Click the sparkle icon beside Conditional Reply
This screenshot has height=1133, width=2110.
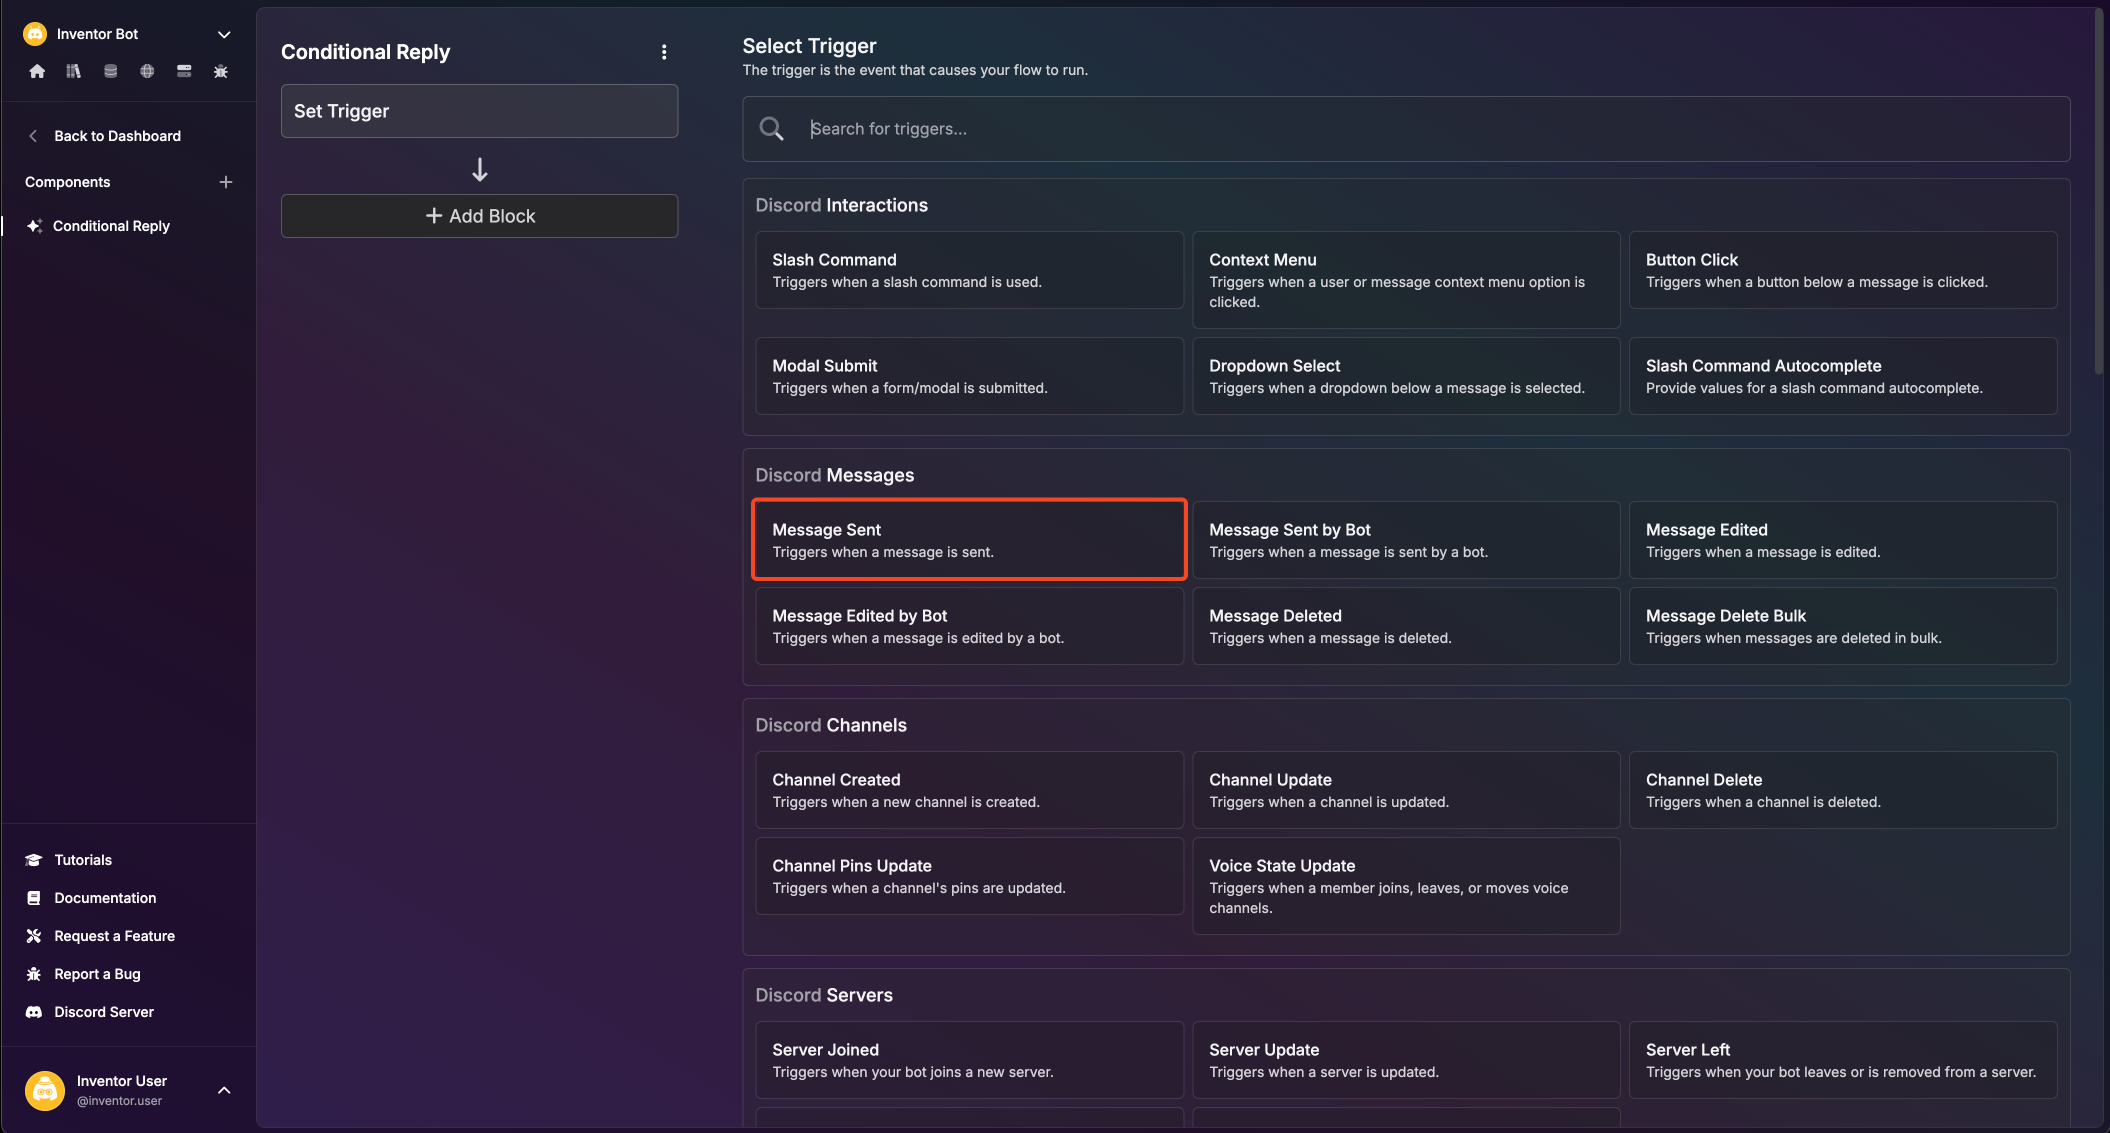pyautogui.click(x=34, y=226)
